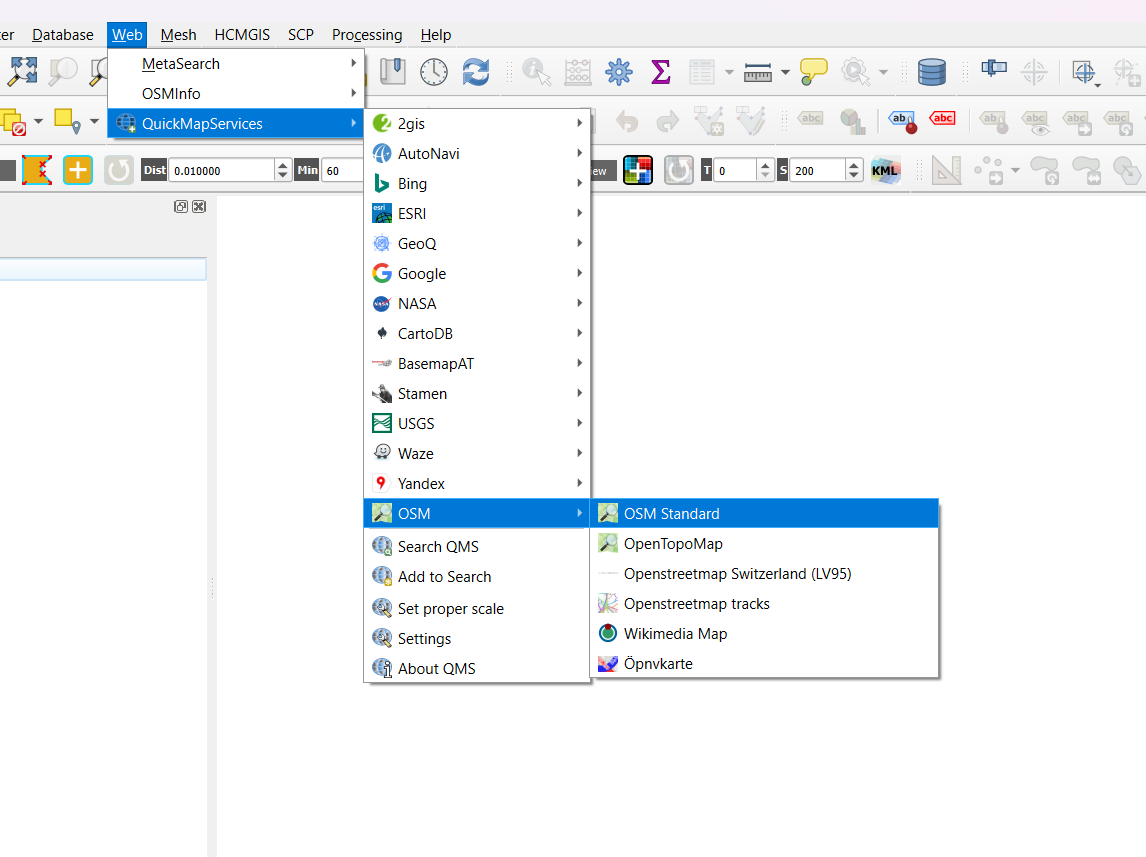Click the Min value input field
Screen dimensions: 1146x857
(x=341, y=170)
